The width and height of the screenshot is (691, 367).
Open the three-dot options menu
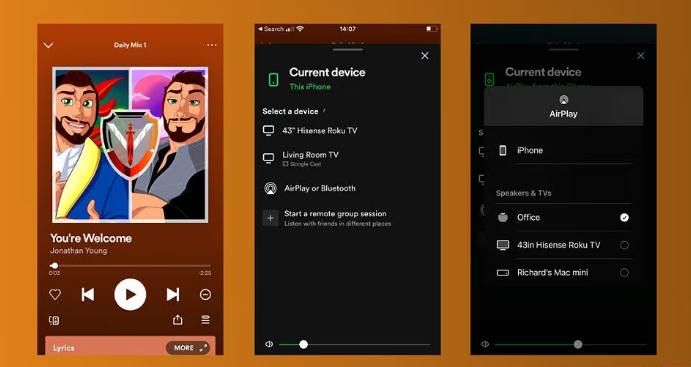click(x=212, y=45)
